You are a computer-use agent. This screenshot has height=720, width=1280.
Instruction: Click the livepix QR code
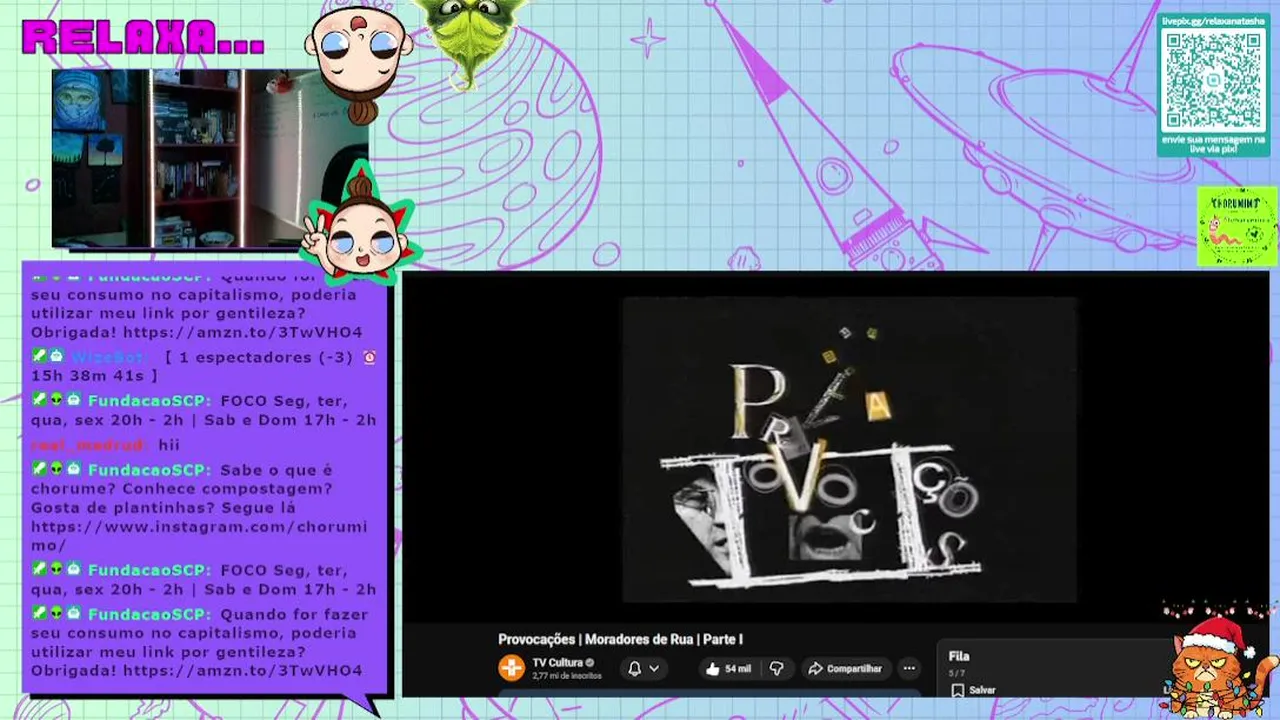pyautogui.click(x=1213, y=80)
